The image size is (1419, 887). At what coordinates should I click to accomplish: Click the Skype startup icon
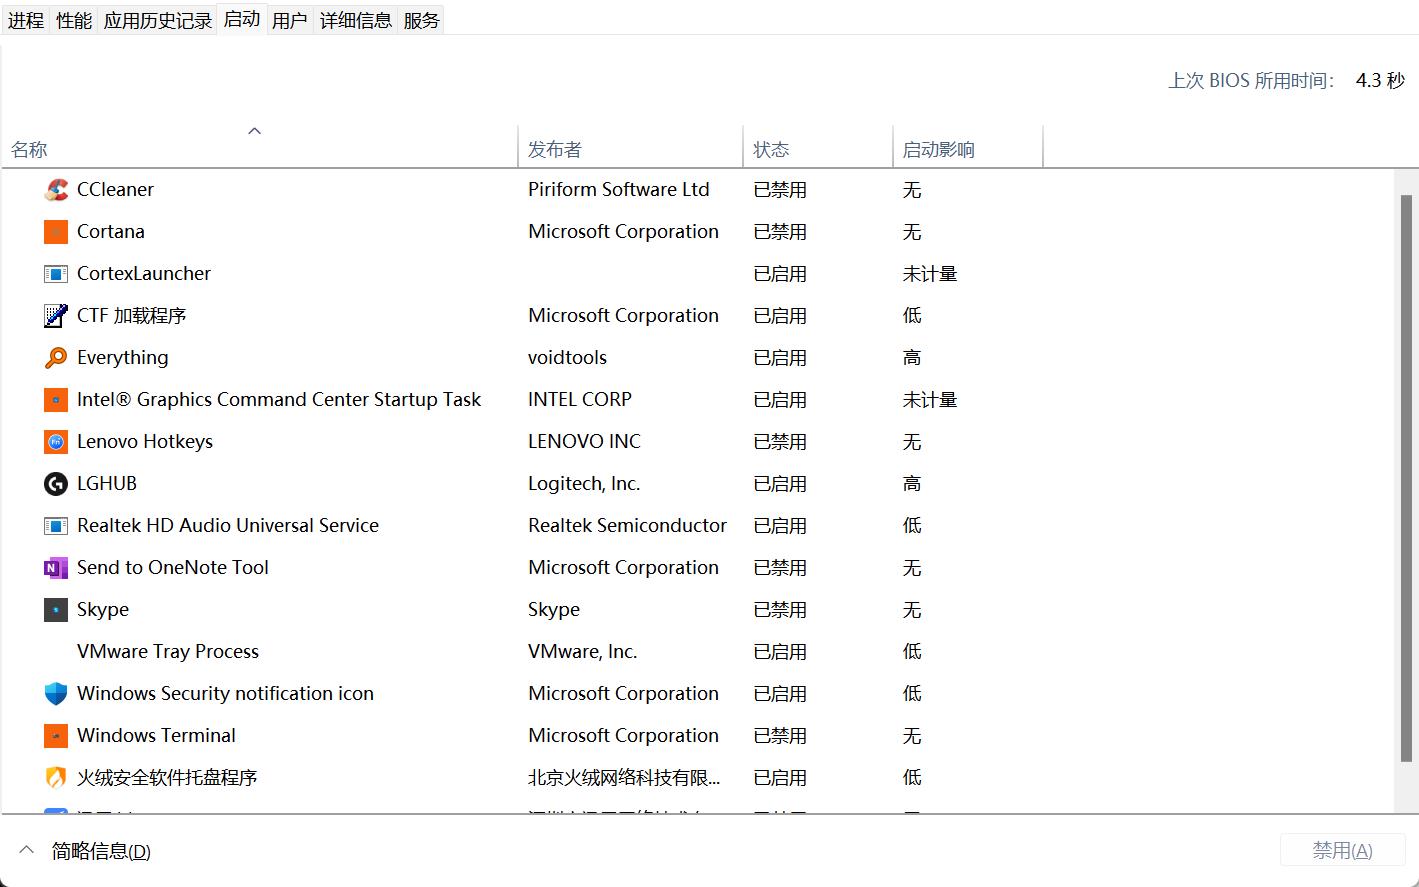(x=56, y=609)
